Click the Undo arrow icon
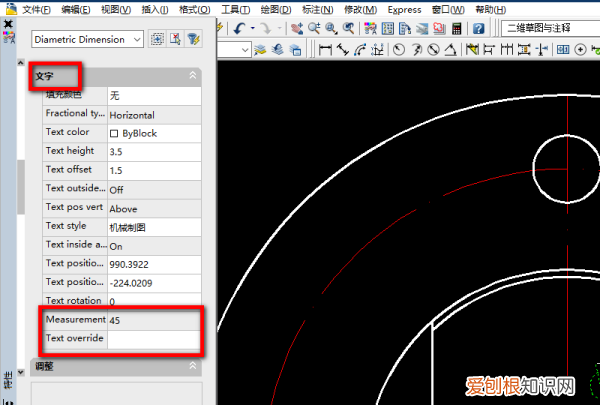This screenshot has width=600, height=405. (240, 28)
